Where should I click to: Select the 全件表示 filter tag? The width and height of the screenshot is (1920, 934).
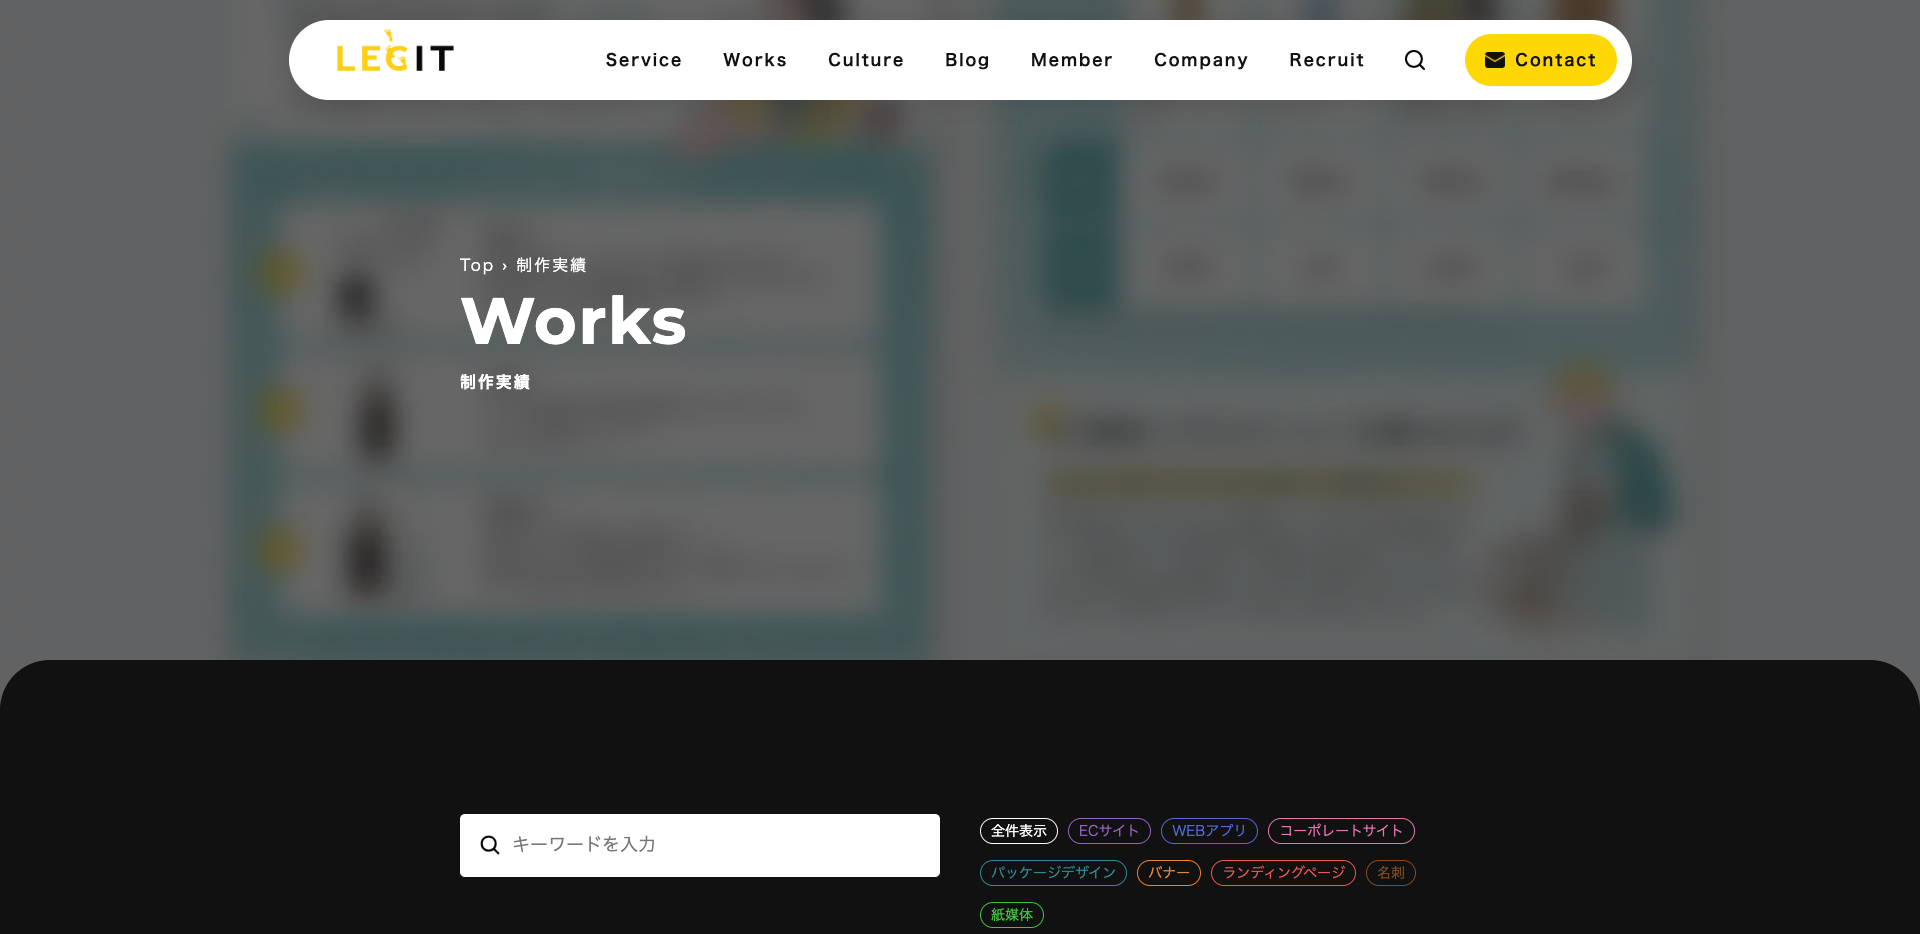point(1018,831)
